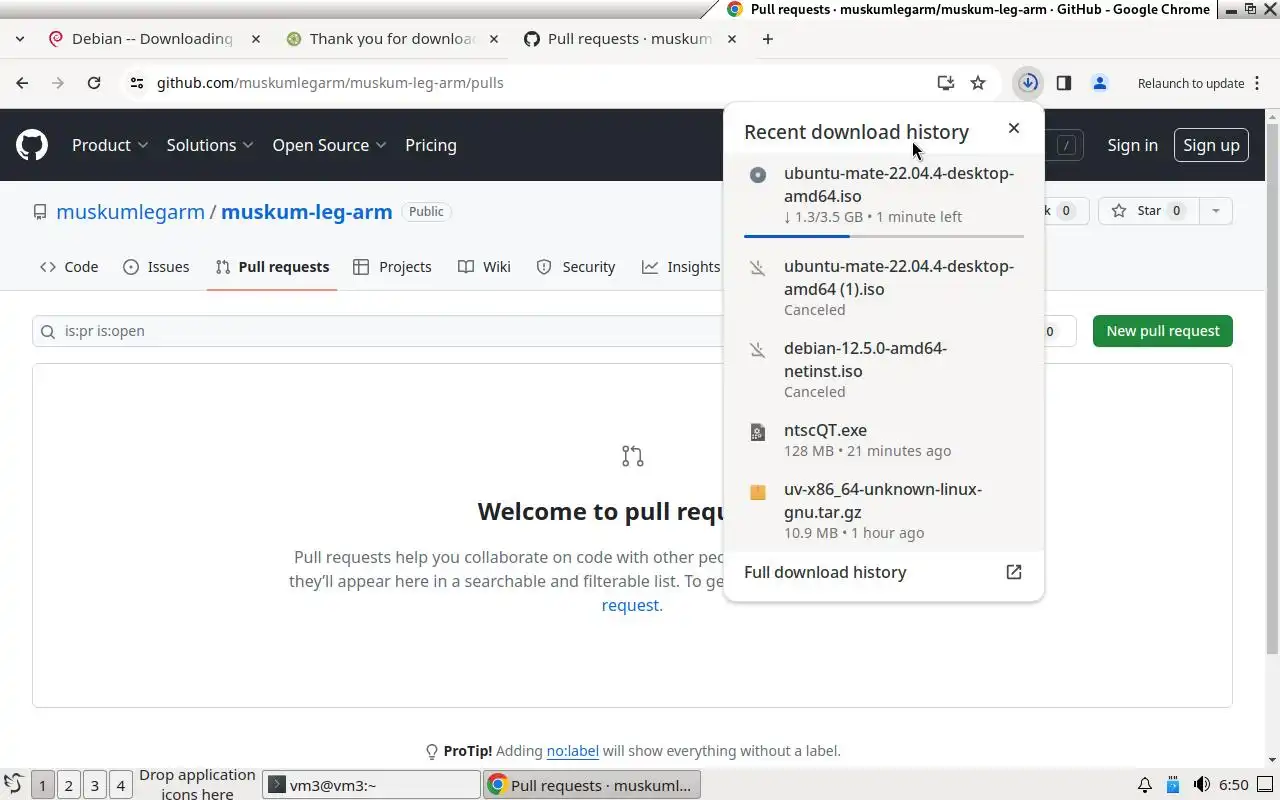Screen dimensions: 1280x800
Task: Click the address bar URL
Action: click(x=330, y=83)
